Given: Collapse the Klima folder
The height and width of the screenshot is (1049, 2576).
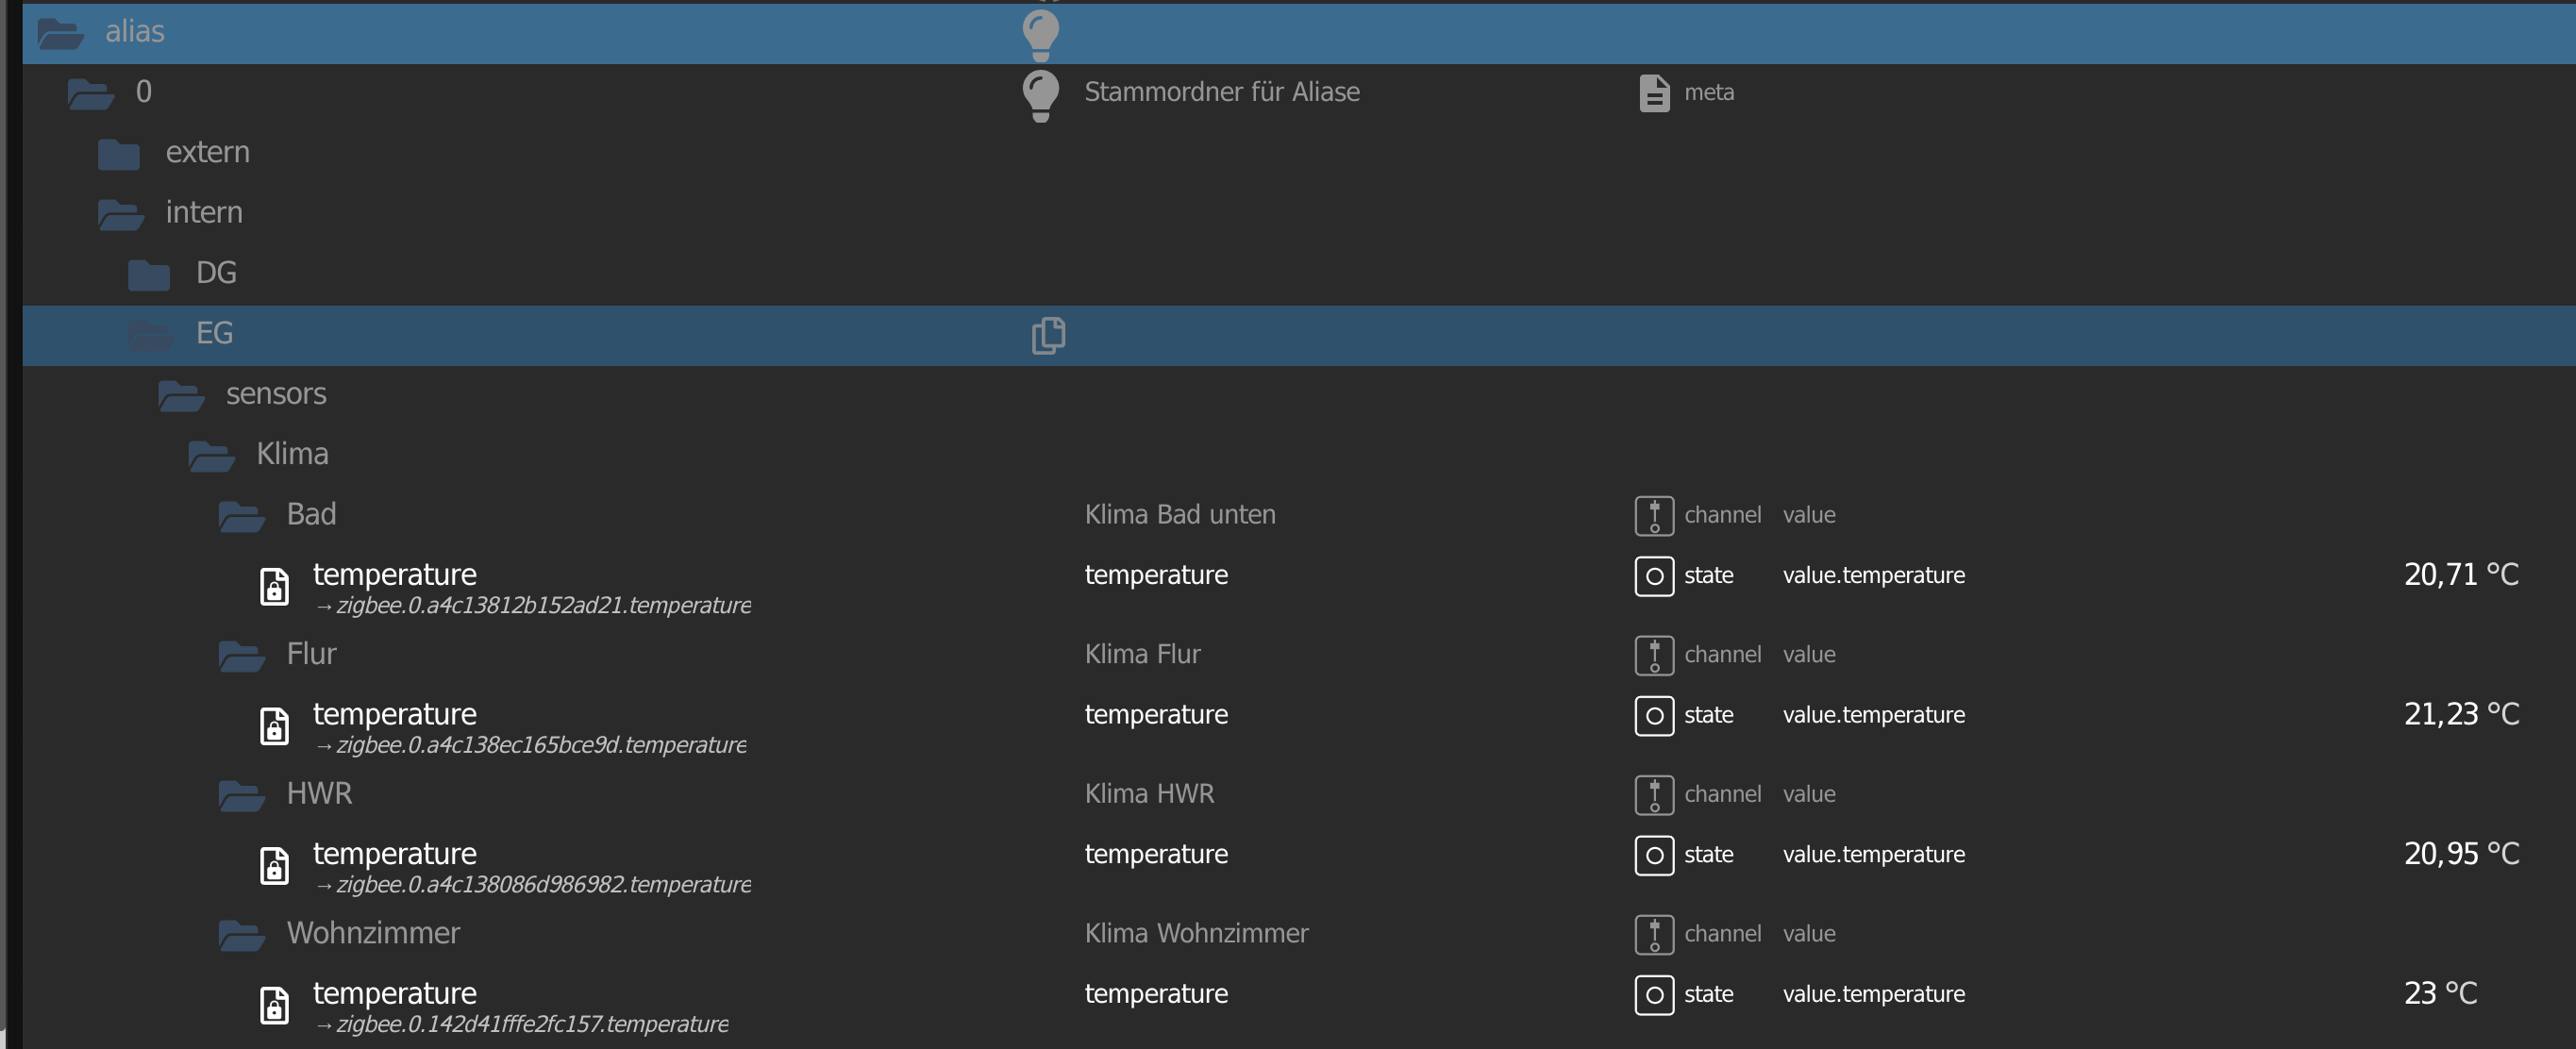Looking at the screenshot, I should (210, 456).
